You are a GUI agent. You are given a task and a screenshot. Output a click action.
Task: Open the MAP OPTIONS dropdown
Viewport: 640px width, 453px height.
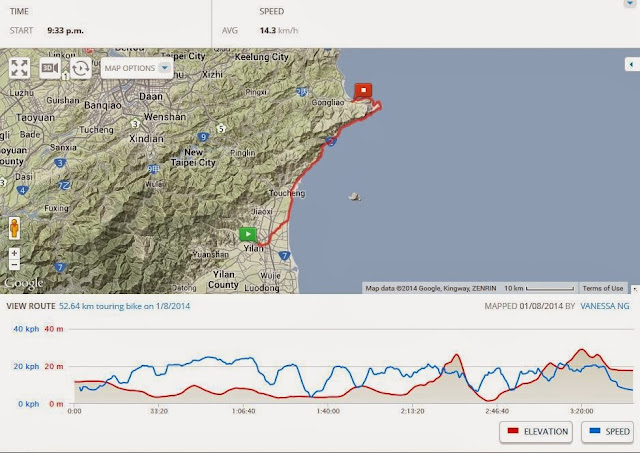pos(137,68)
